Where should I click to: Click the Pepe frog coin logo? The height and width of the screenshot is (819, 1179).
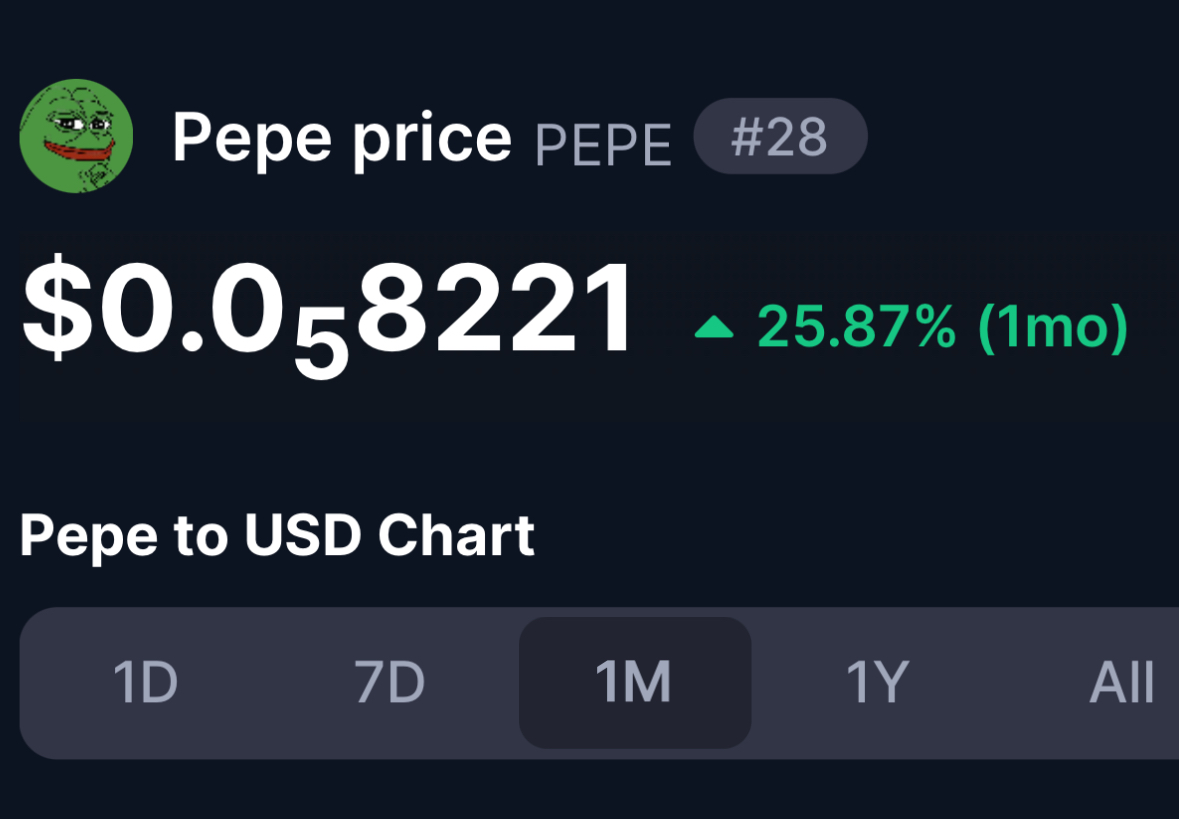tap(76, 136)
